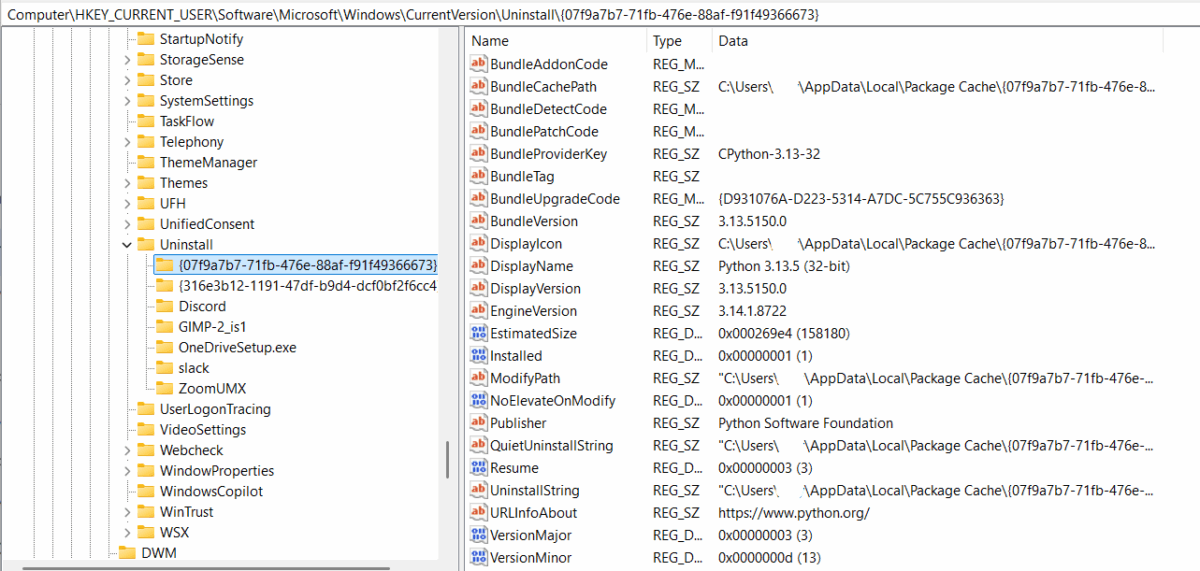
Task: Click the ZoomUMX folder icon
Action: (163, 388)
